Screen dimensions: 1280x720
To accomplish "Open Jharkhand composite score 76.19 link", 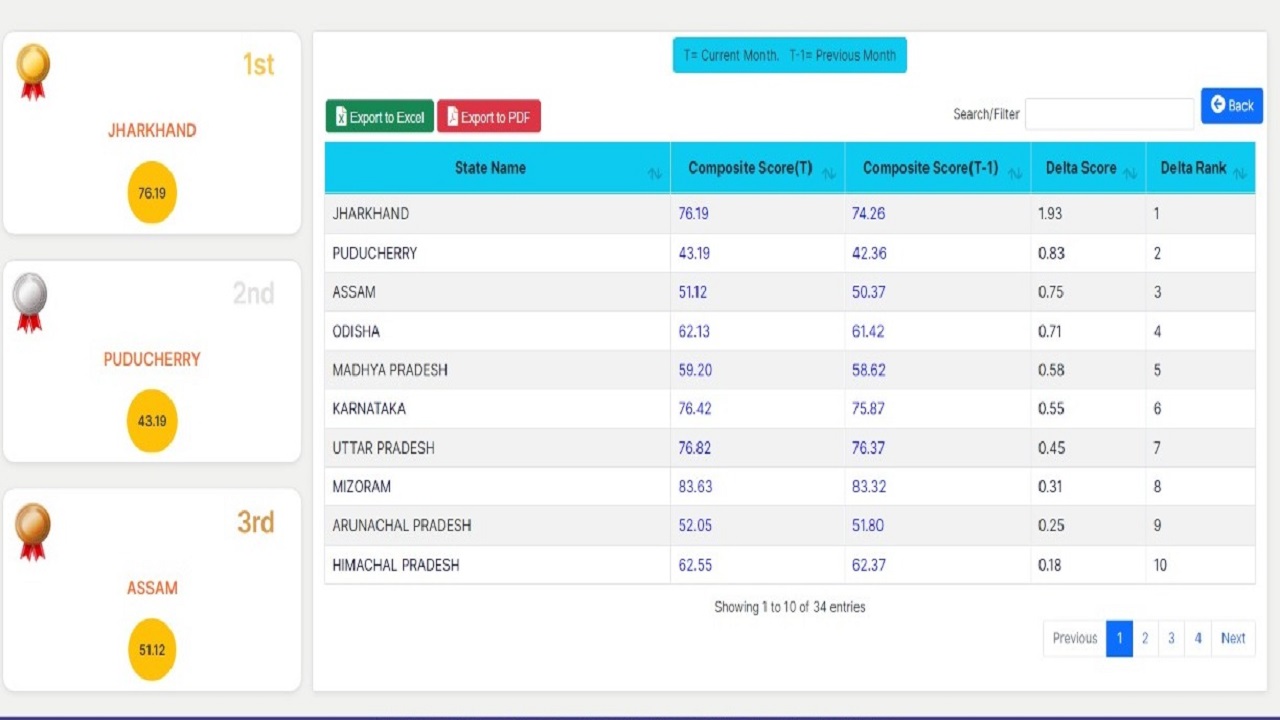I will coord(693,214).
